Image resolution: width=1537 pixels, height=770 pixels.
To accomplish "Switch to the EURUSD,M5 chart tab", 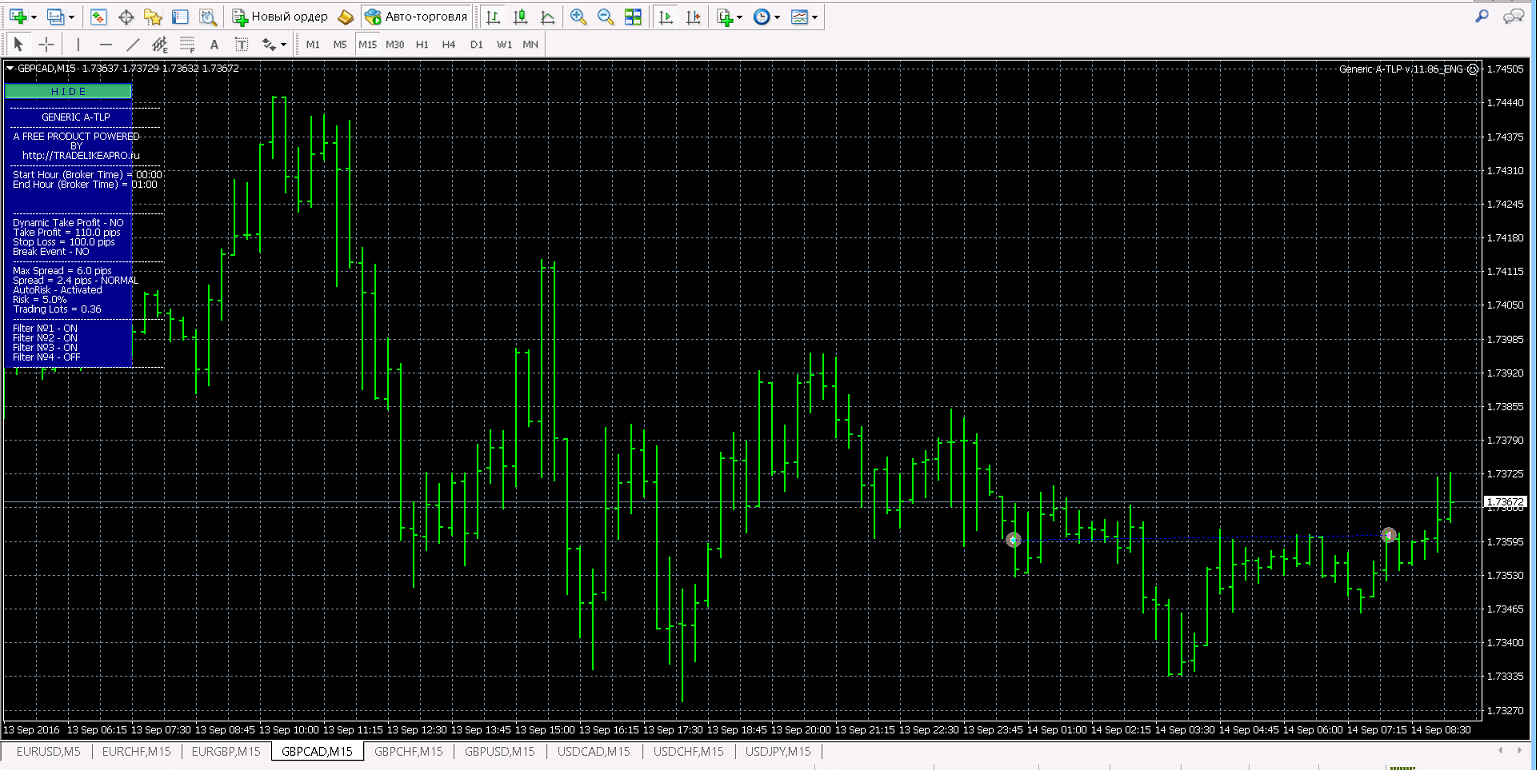I will point(47,751).
